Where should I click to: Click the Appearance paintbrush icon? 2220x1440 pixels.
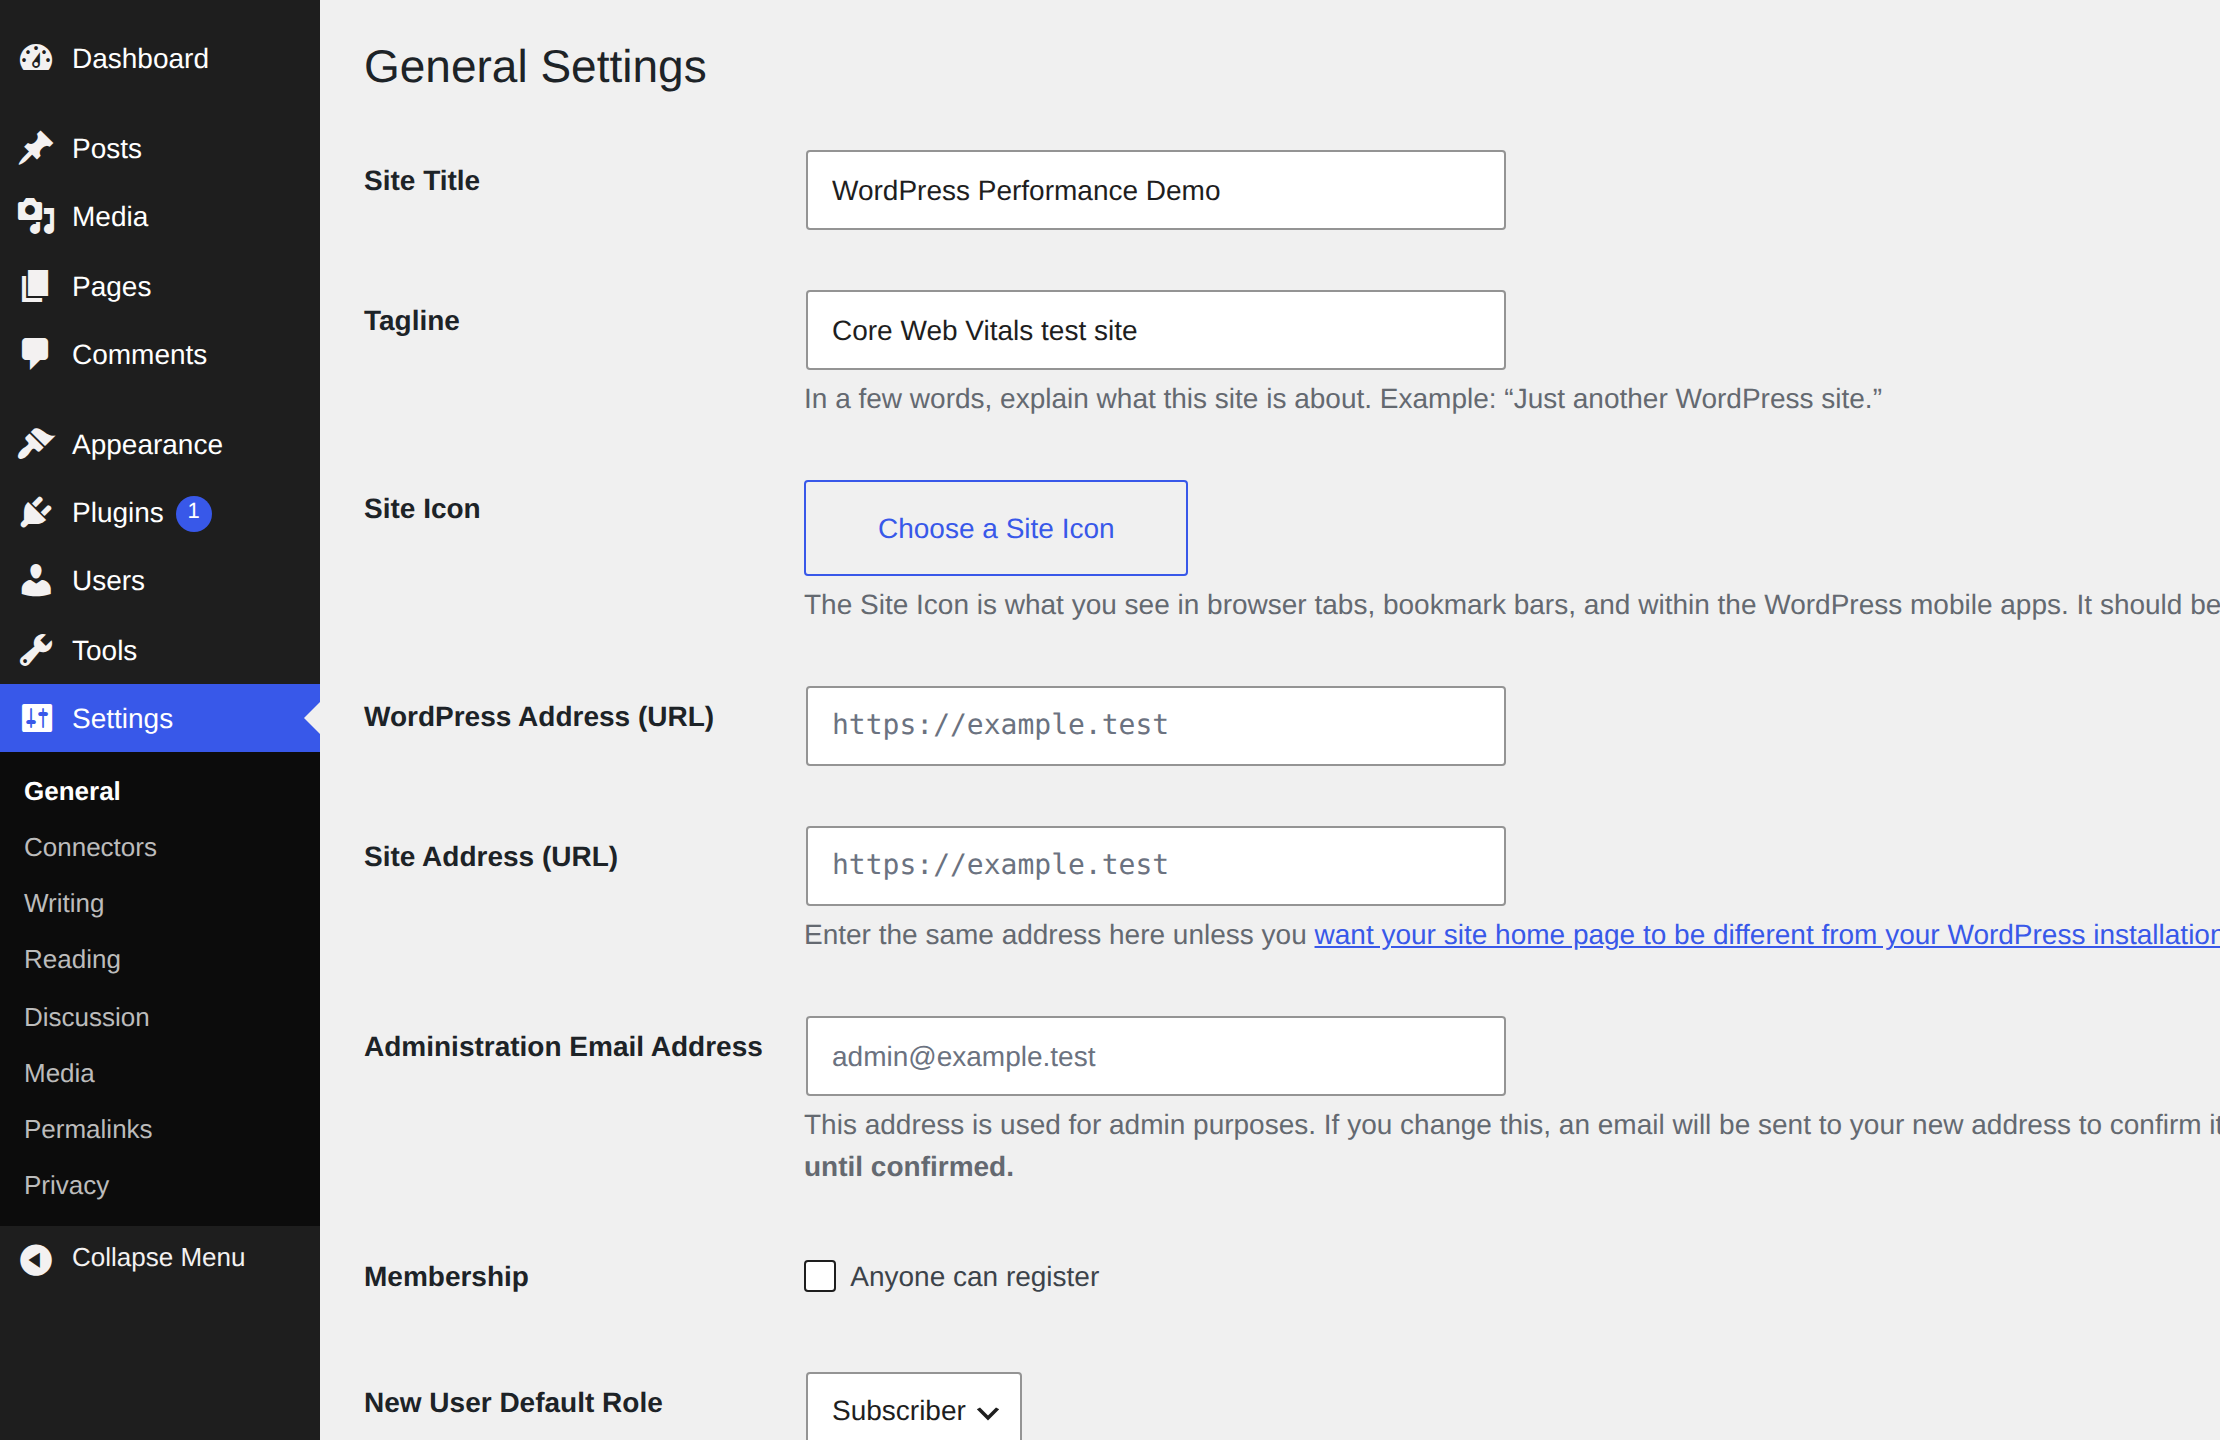pos(36,444)
